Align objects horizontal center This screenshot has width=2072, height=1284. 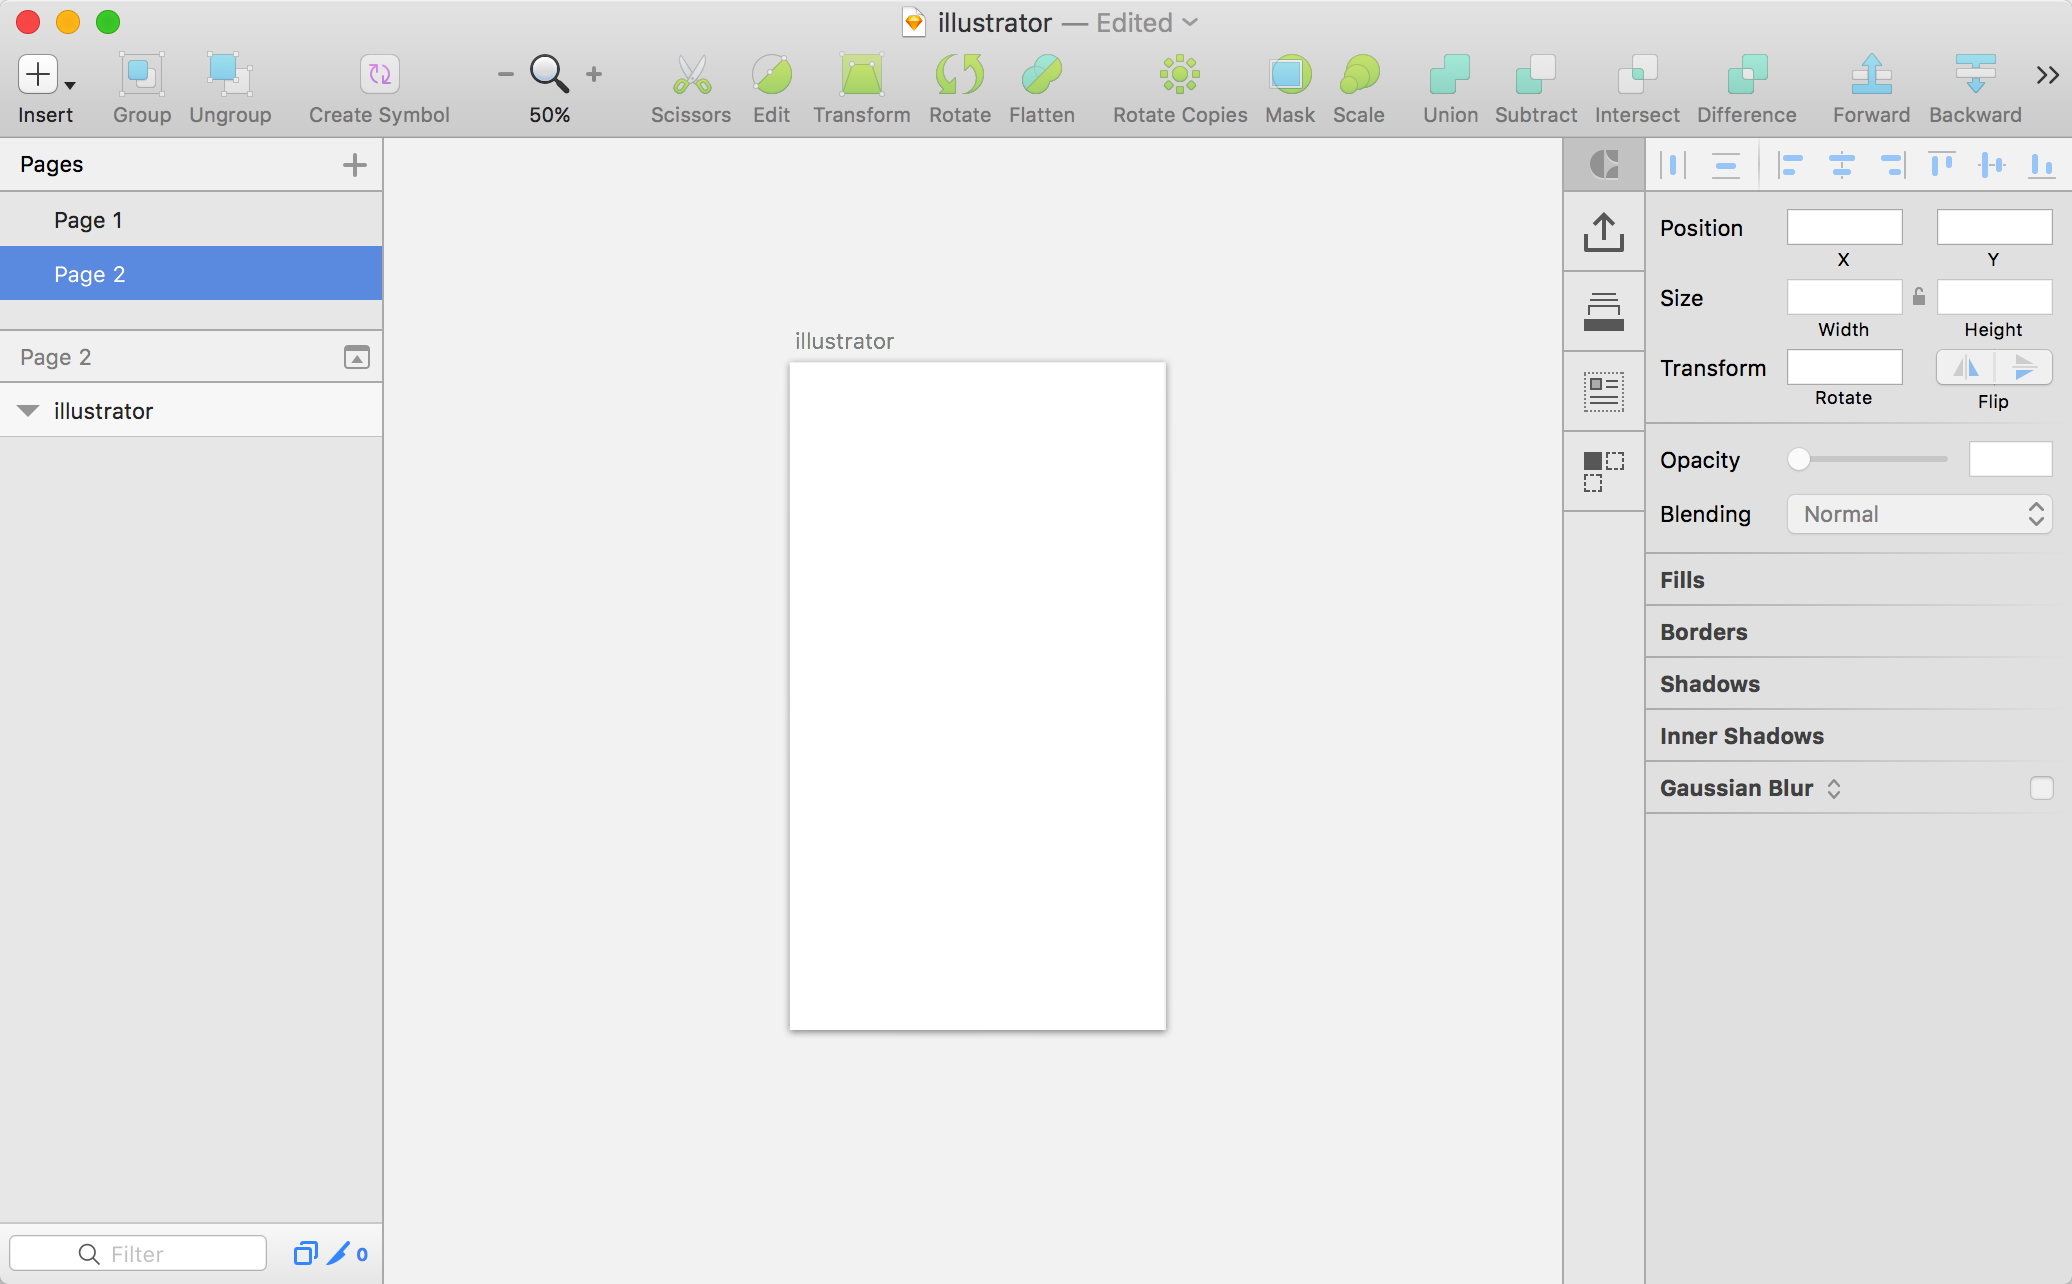tap(1841, 165)
